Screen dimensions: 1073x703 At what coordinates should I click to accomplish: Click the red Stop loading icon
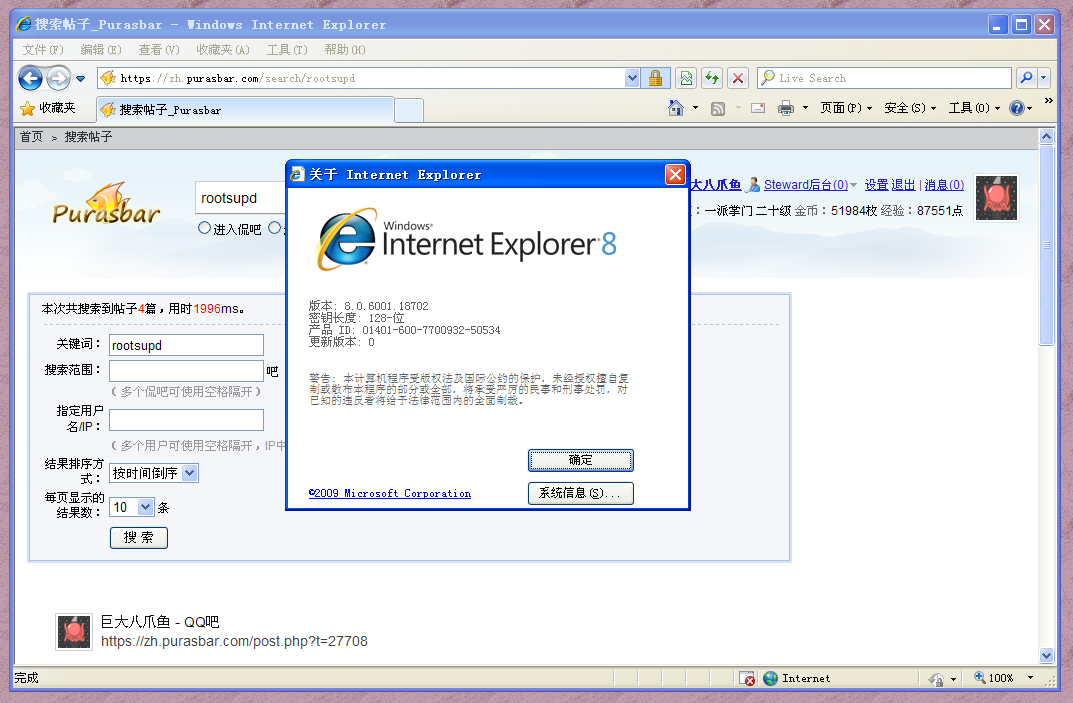[x=738, y=78]
